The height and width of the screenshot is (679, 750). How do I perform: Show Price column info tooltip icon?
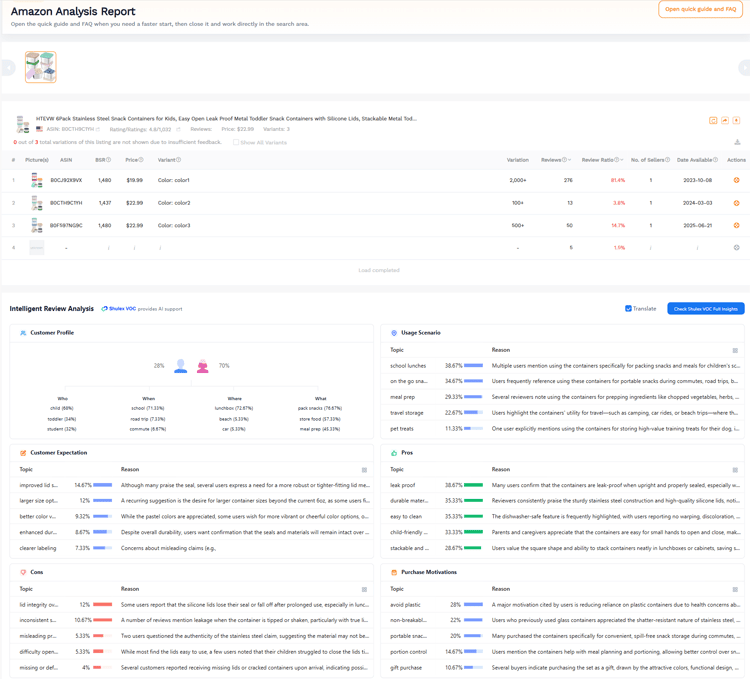[x=141, y=160]
